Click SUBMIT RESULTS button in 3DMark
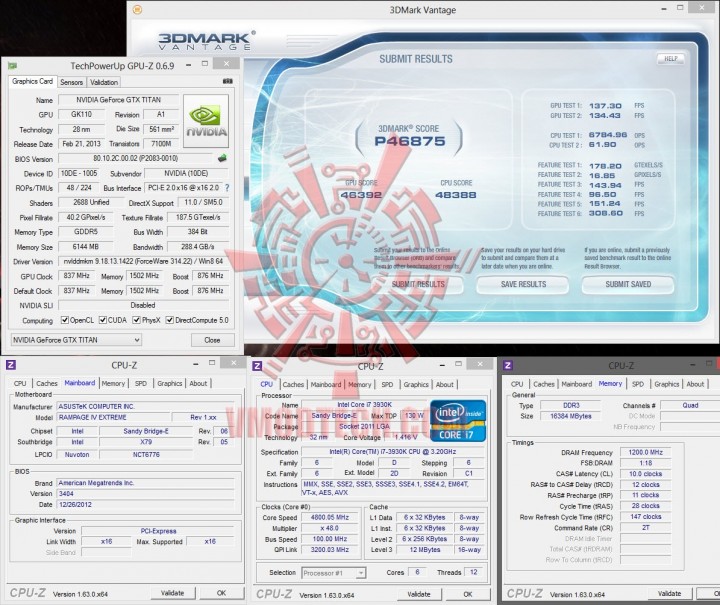720x605 pixels. click(x=417, y=284)
